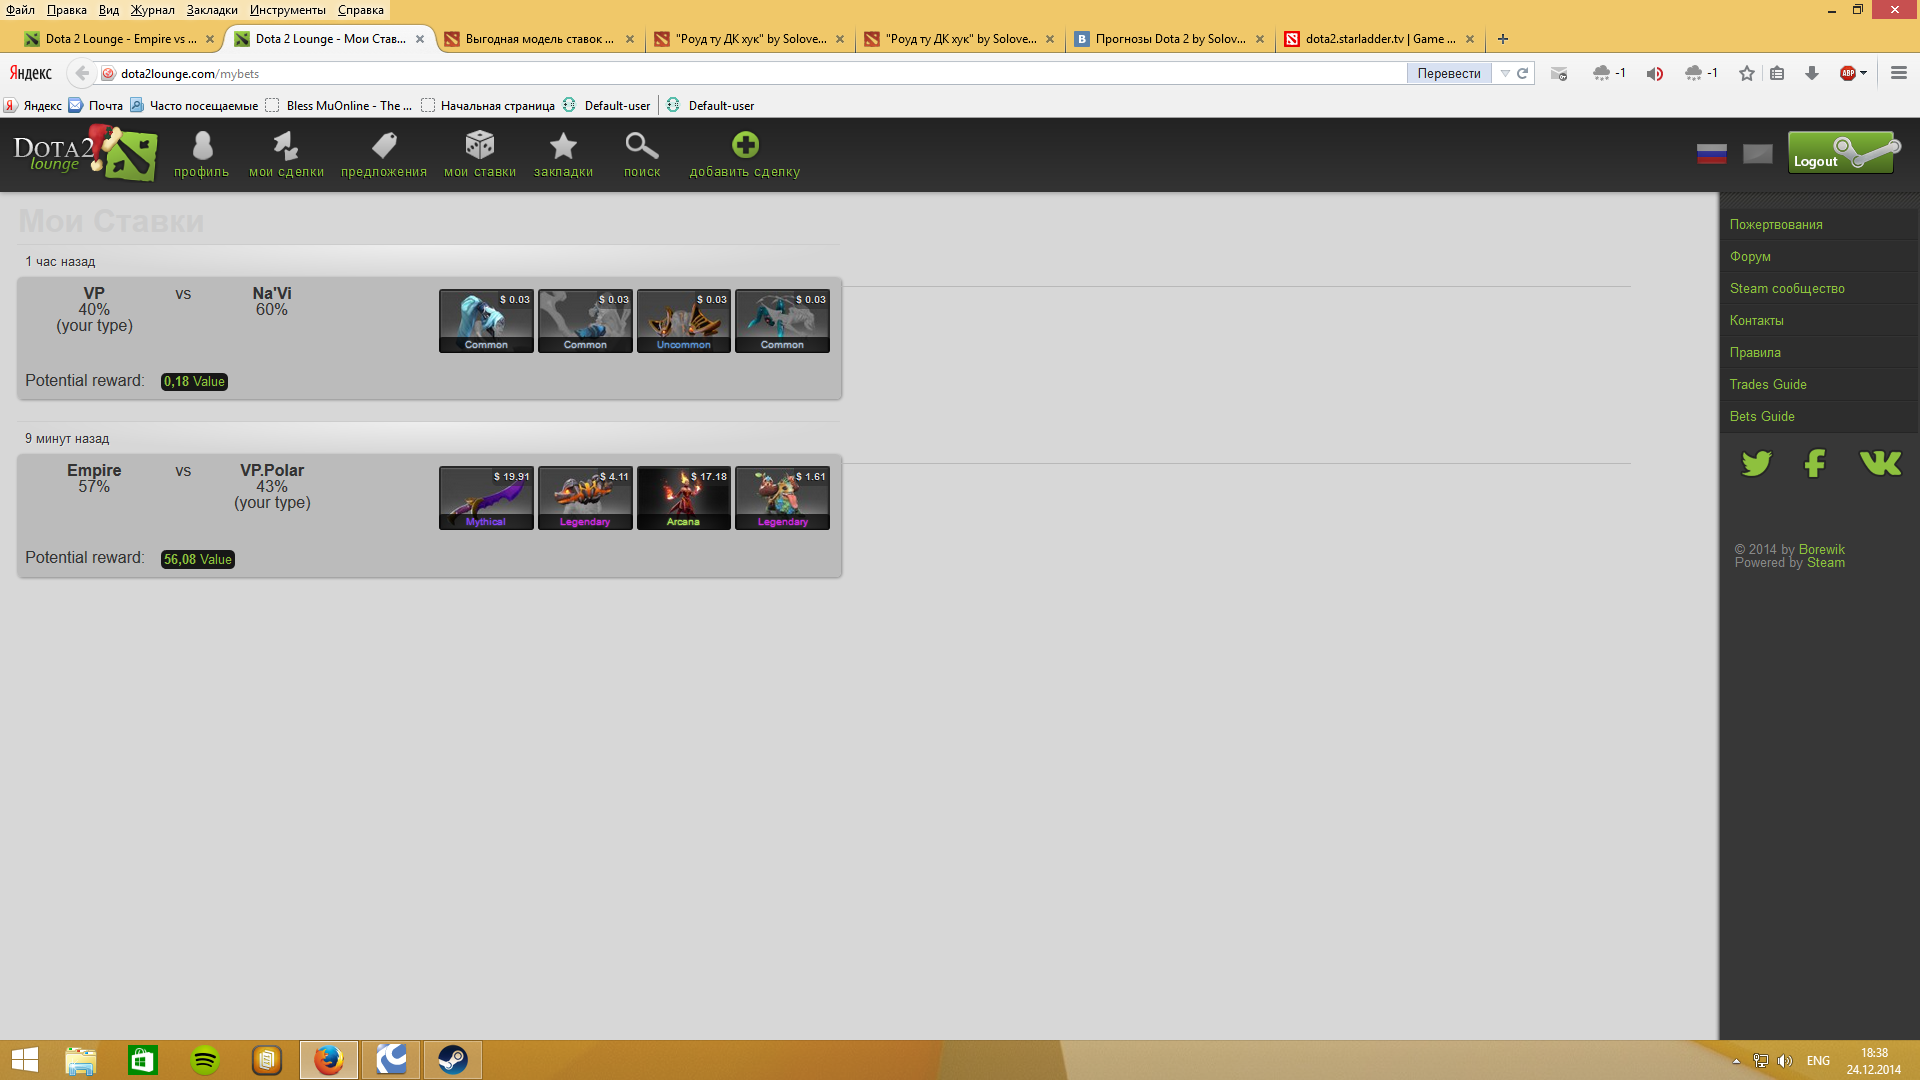Open Steam from the taskbar

[x=453, y=1060]
